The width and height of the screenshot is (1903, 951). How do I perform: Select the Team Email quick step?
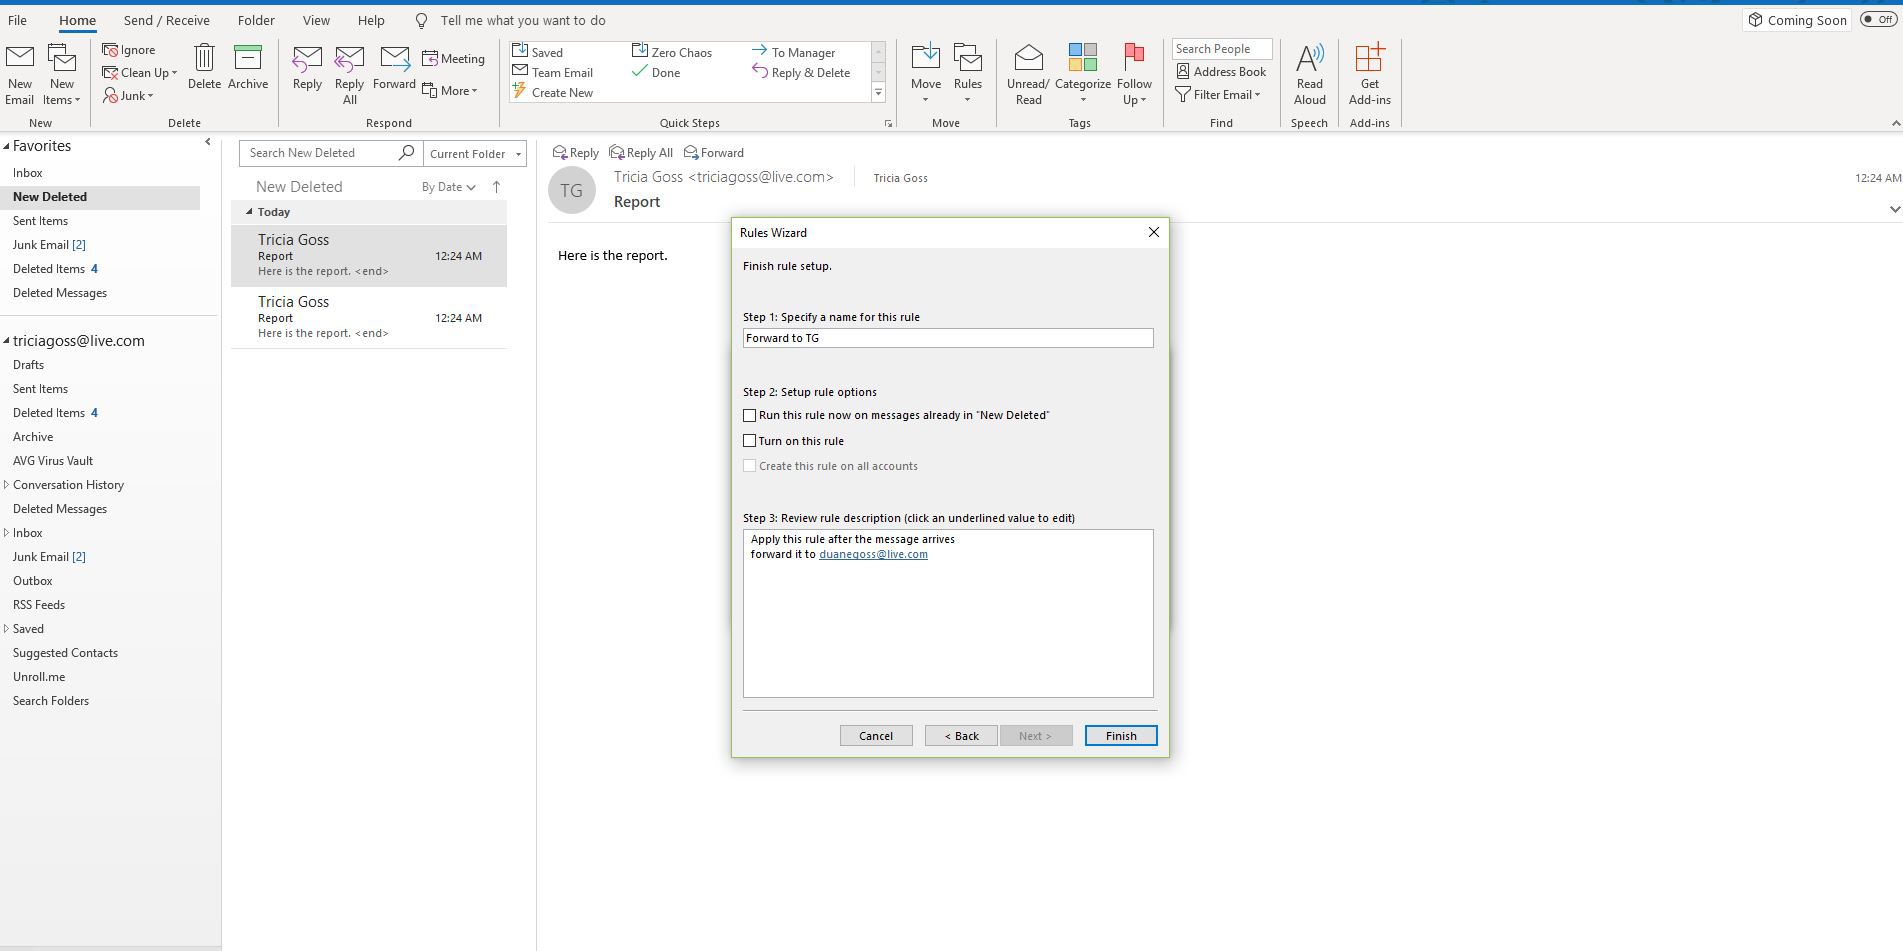(553, 72)
